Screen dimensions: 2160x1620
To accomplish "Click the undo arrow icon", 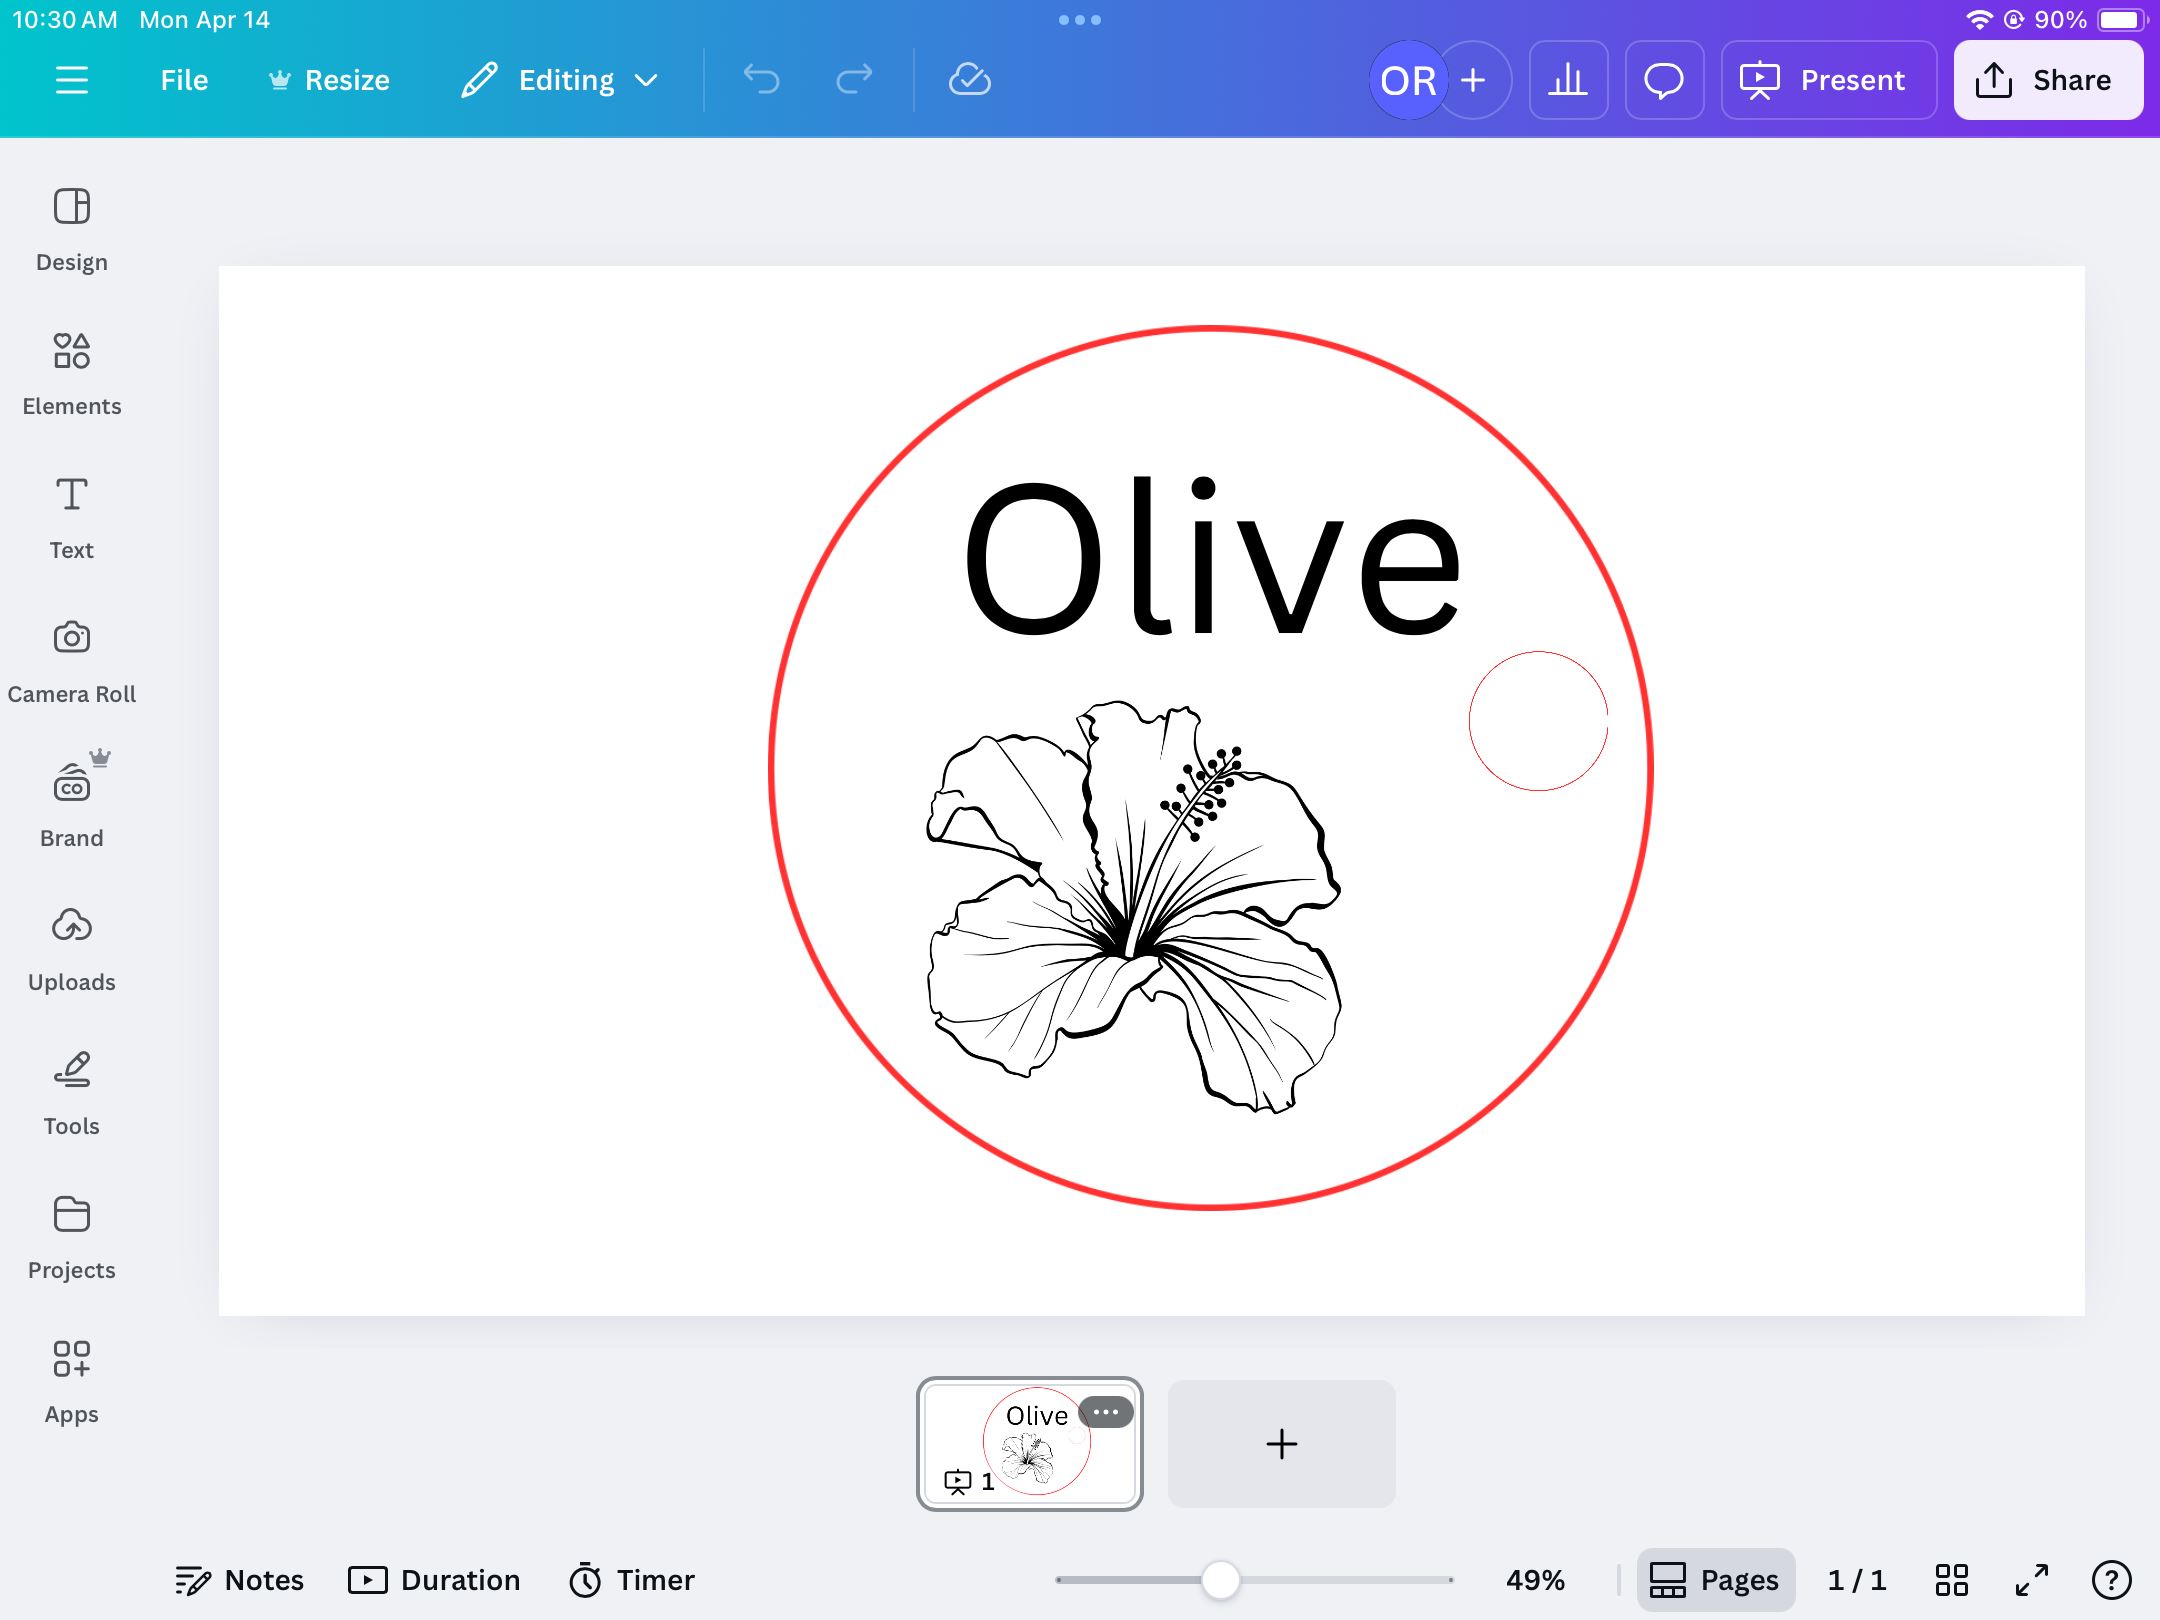I will pos(761,80).
